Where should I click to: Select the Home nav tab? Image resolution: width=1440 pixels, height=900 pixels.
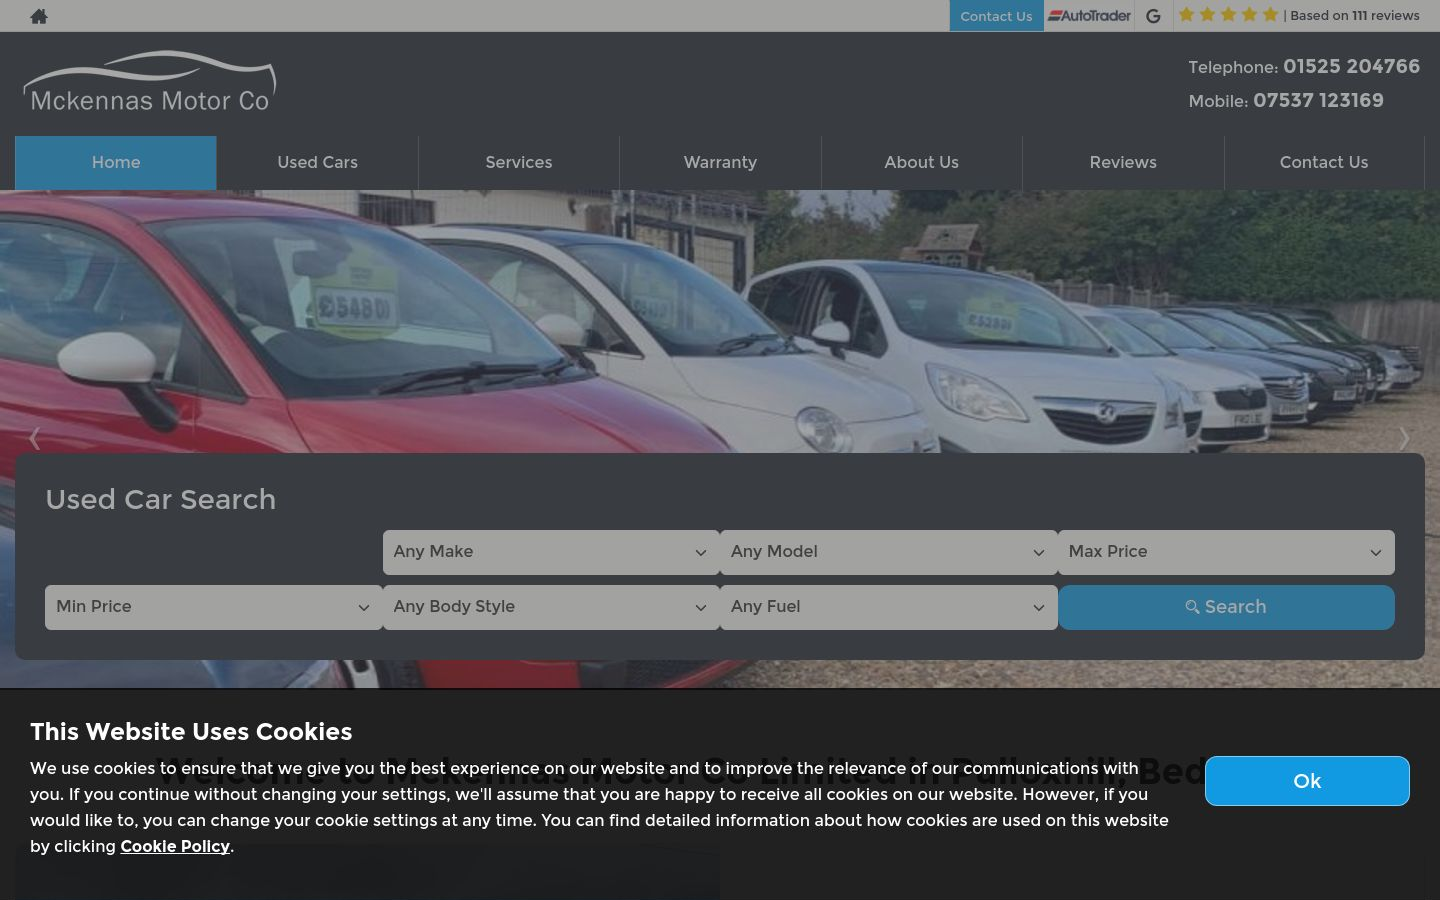pyautogui.click(x=116, y=163)
